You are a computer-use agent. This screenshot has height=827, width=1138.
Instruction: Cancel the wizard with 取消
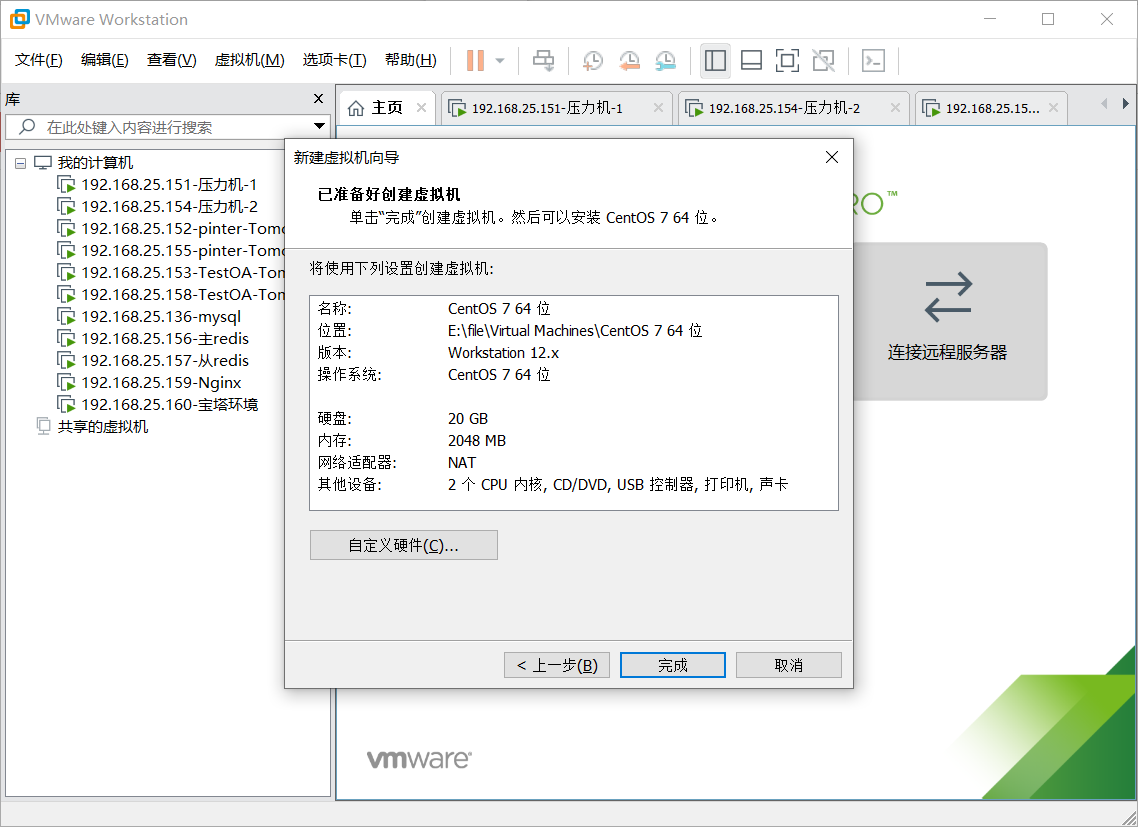tap(789, 665)
